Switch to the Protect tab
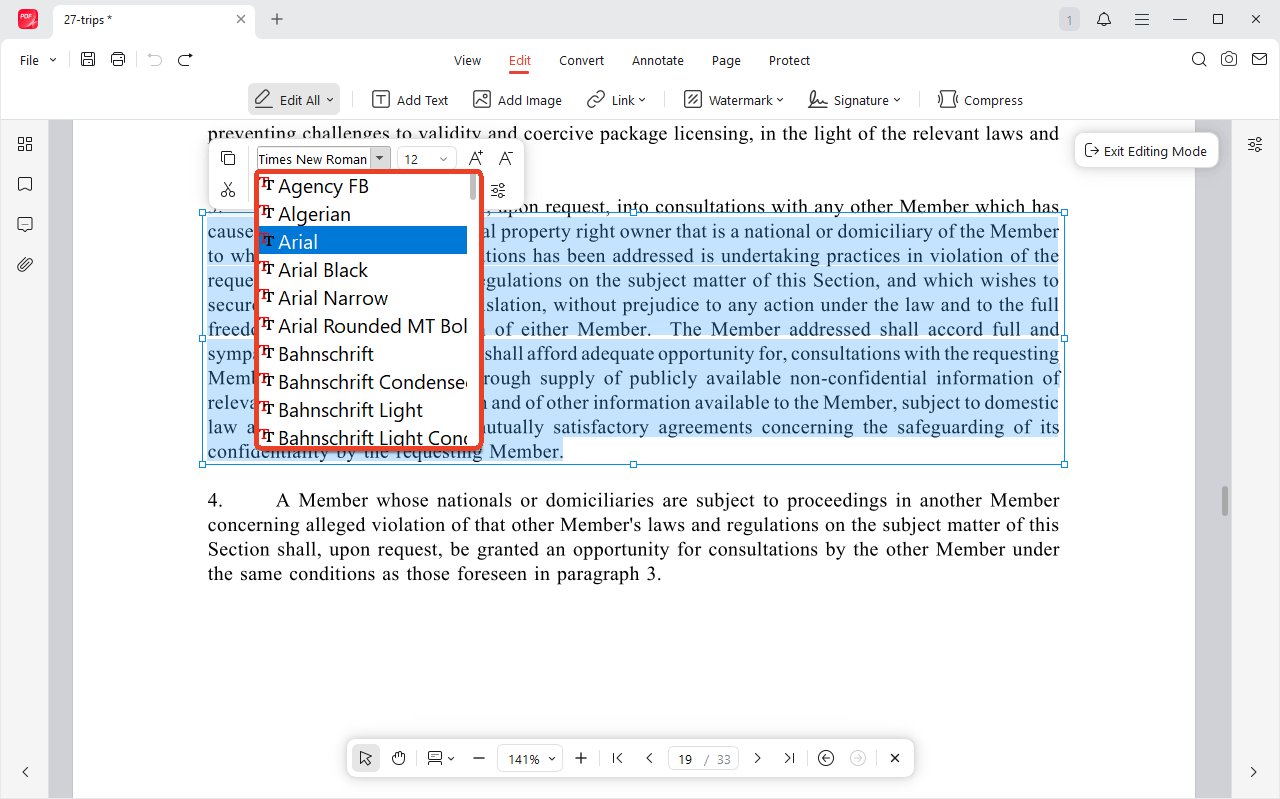The image size is (1280, 799). click(x=789, y=60)
